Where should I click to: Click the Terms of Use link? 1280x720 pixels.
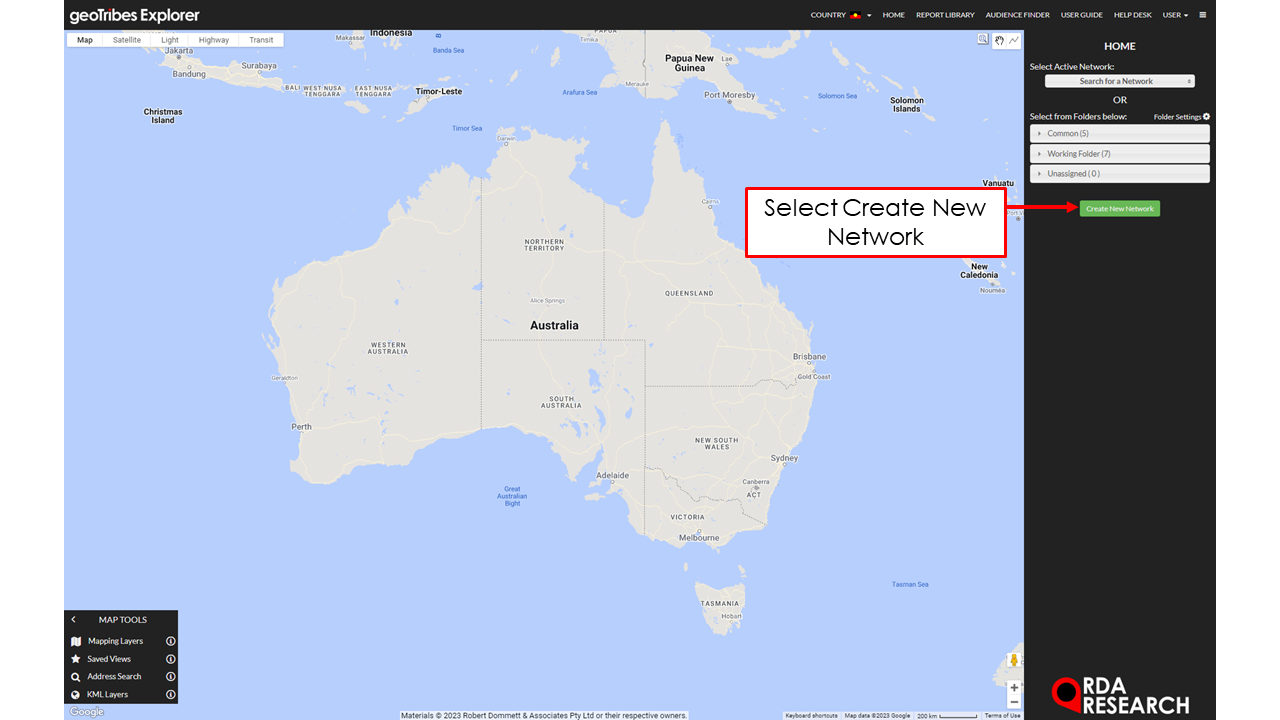click(x=1002, y=715)
